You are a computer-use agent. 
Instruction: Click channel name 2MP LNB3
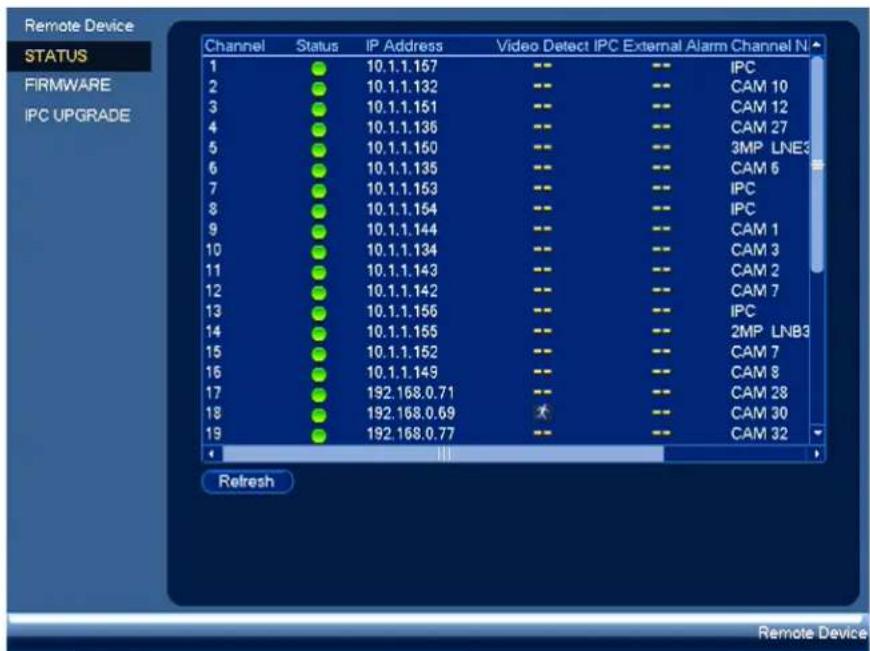pos(770,332)
